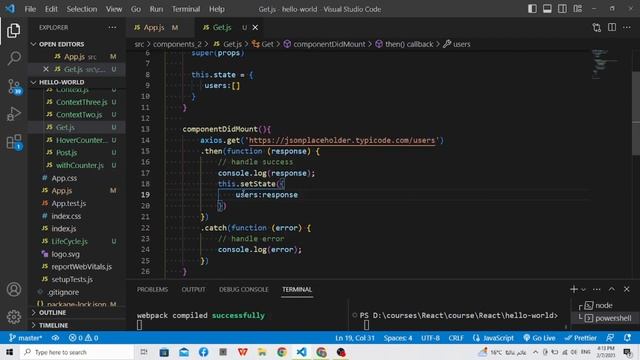Image resolution: width=640 pixels, height=360 pixels.
Task: Click Ln 19, Col 31 position indicator
Action: pos(355,338)
